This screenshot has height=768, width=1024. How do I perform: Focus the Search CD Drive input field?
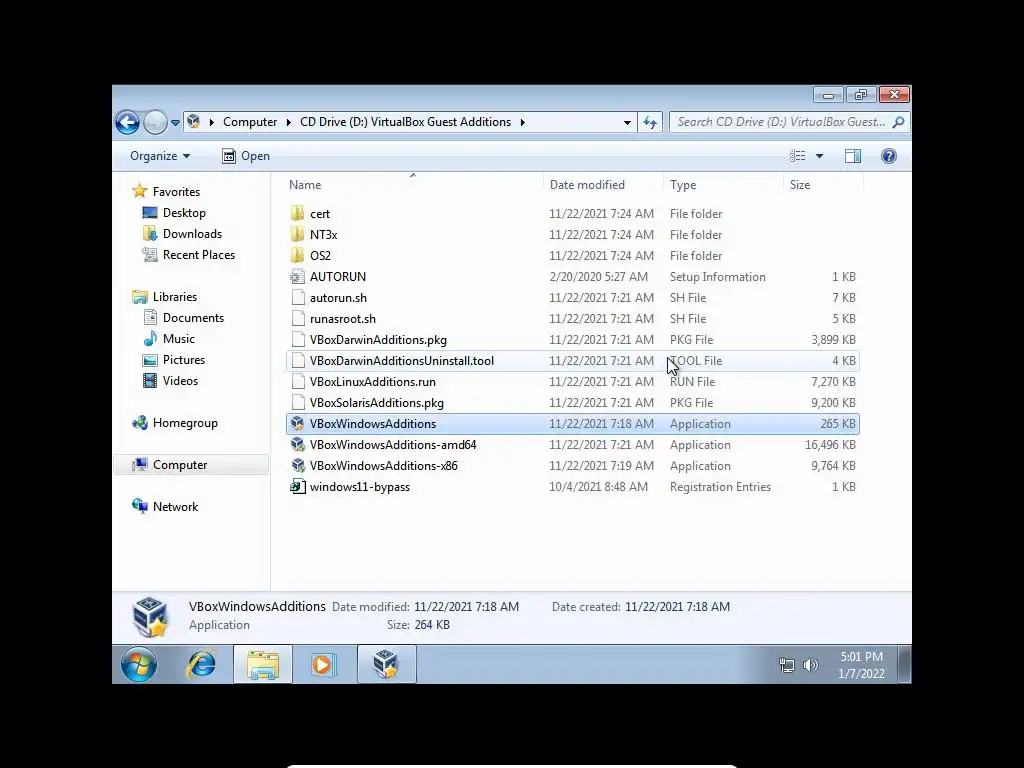[x=781, y=122]
